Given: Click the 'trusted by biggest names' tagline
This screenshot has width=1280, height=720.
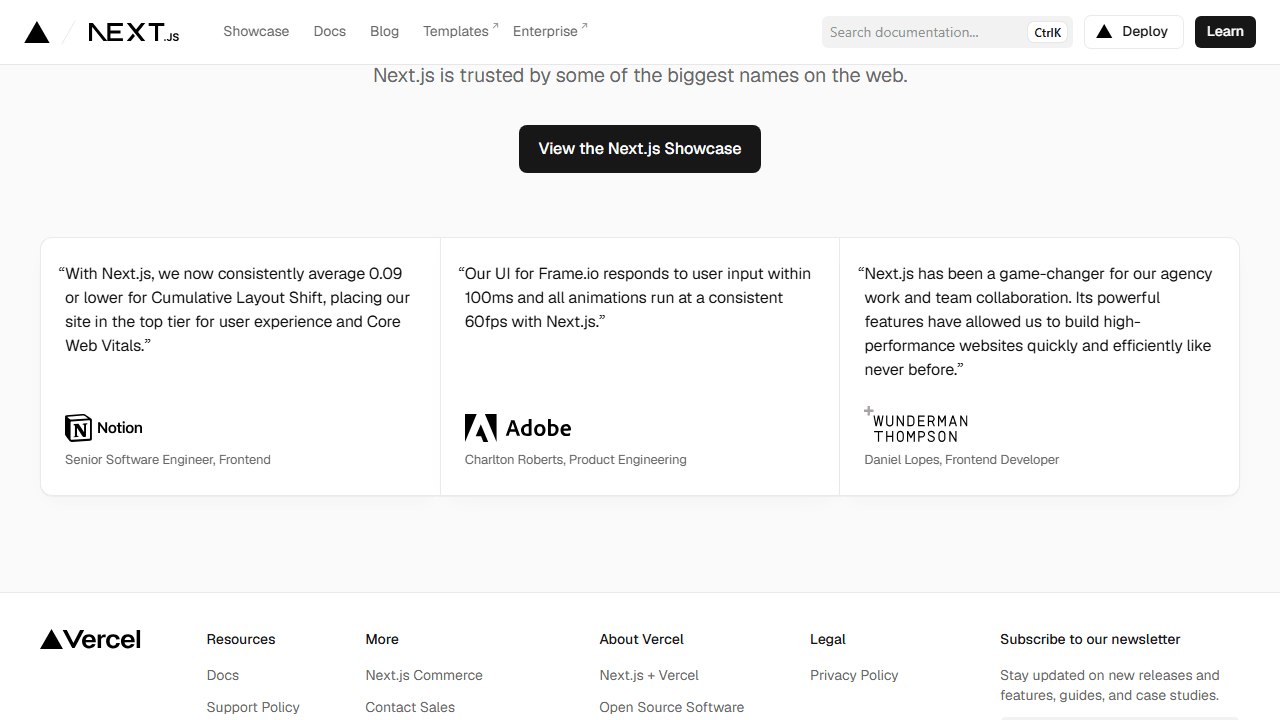Looking at the screenshot, I should pyautogui.click(x=640, y=75).
